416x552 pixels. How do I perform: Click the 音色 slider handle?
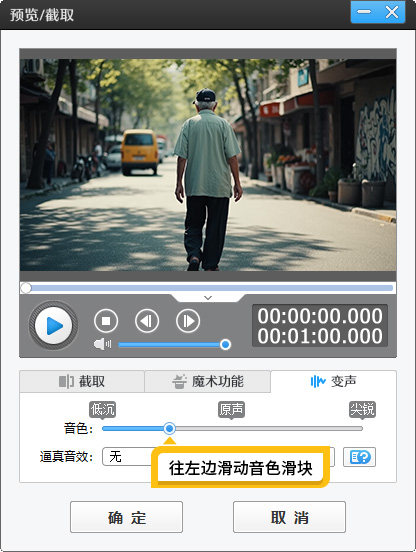(x=169, y=428)
